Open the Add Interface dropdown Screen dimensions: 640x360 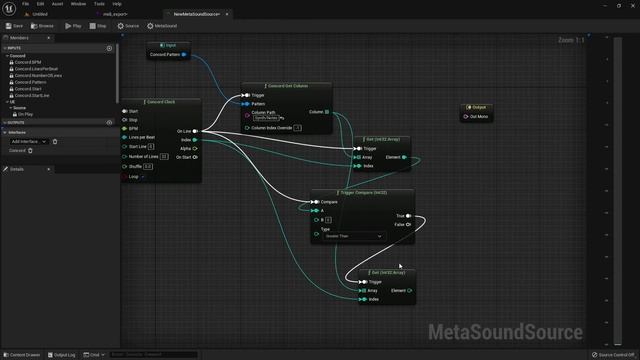pos(29,142)
